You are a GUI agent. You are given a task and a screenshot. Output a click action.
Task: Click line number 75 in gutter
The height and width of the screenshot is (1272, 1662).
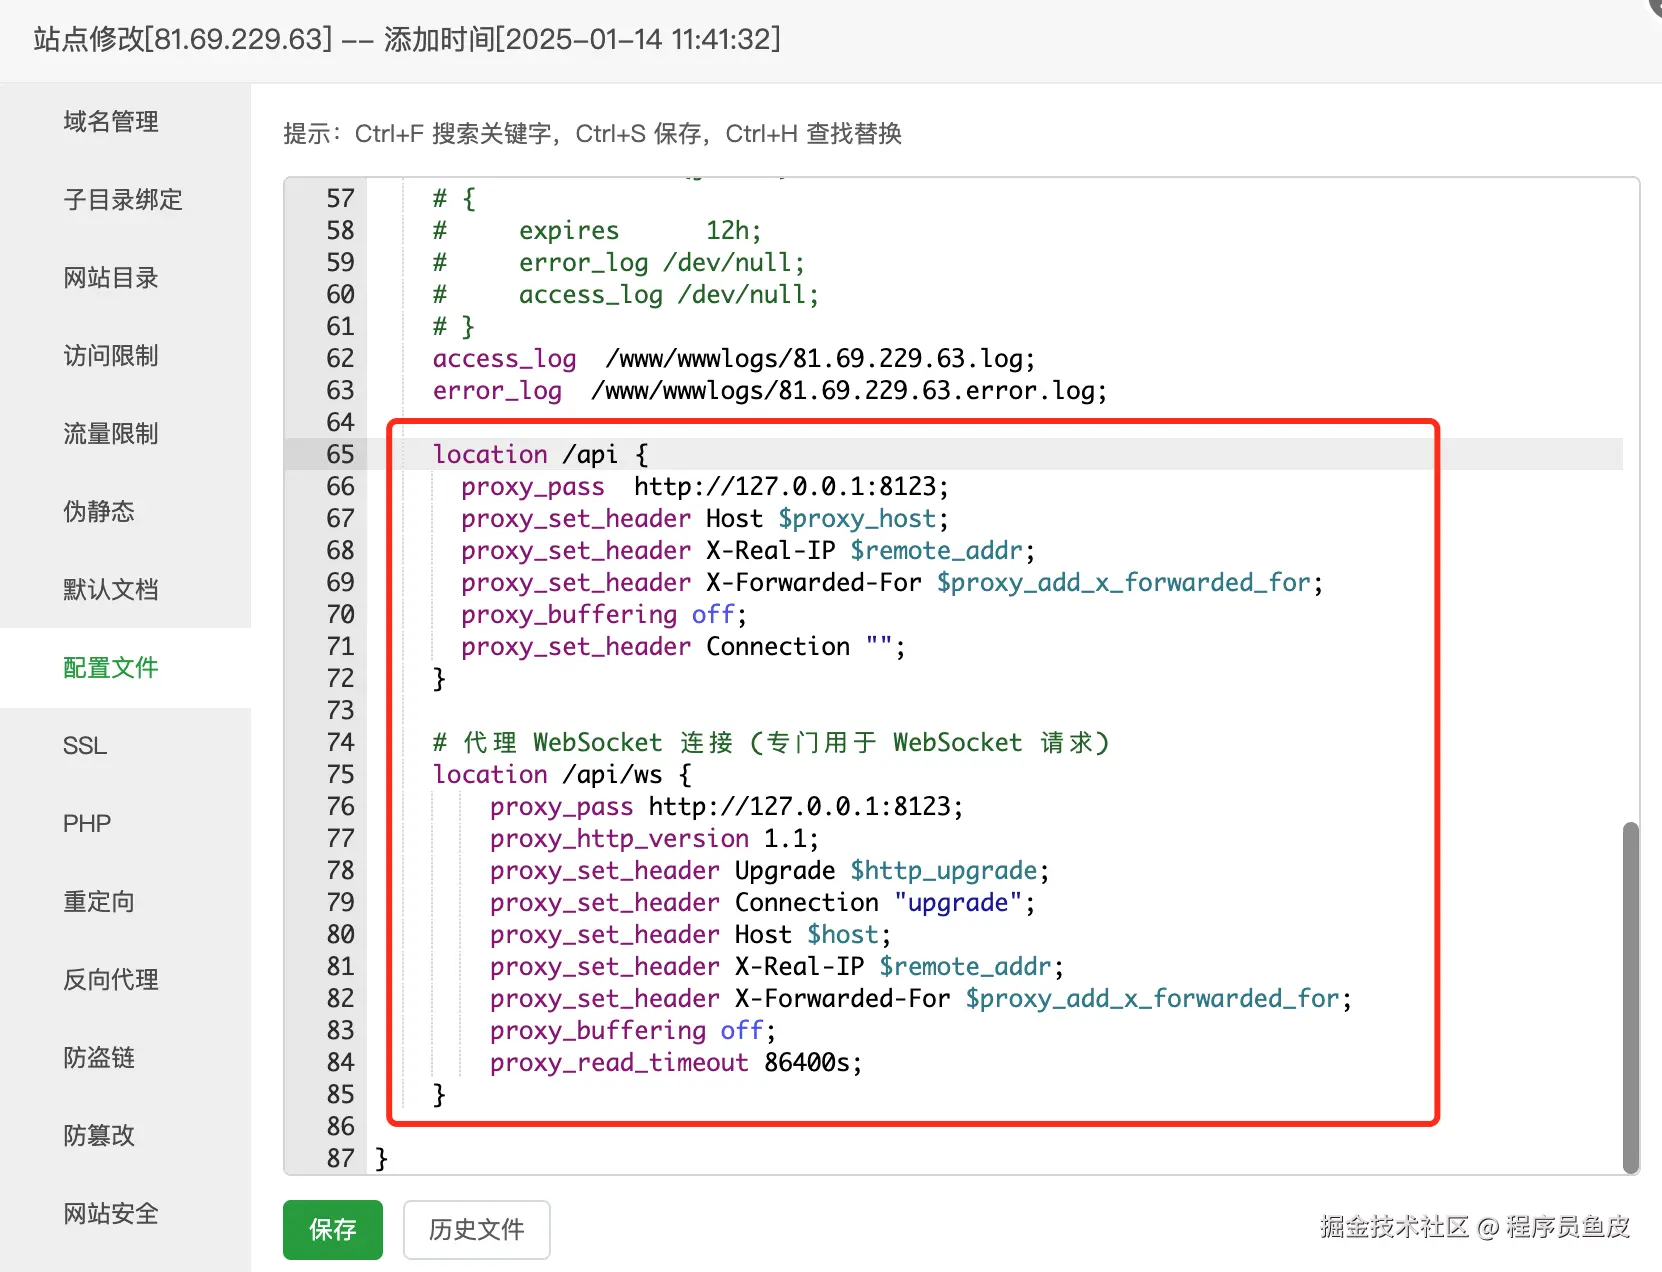coord(340,774)
